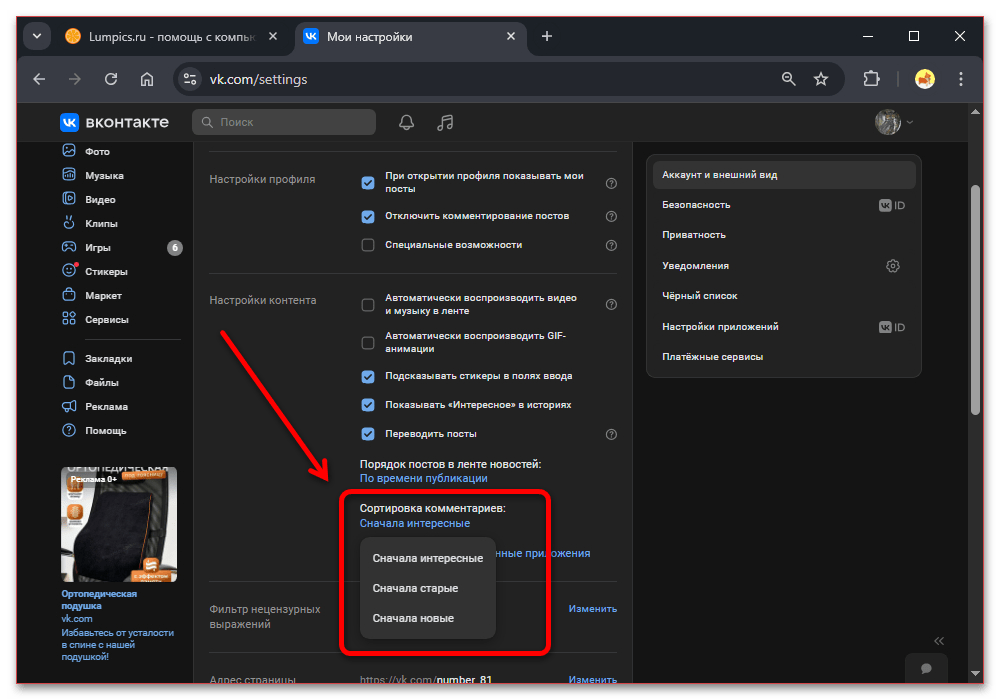This screenshot has height=700, width=1000.
Task: Open the chat bubble messenger icon
Action: (x=926, y=668)
